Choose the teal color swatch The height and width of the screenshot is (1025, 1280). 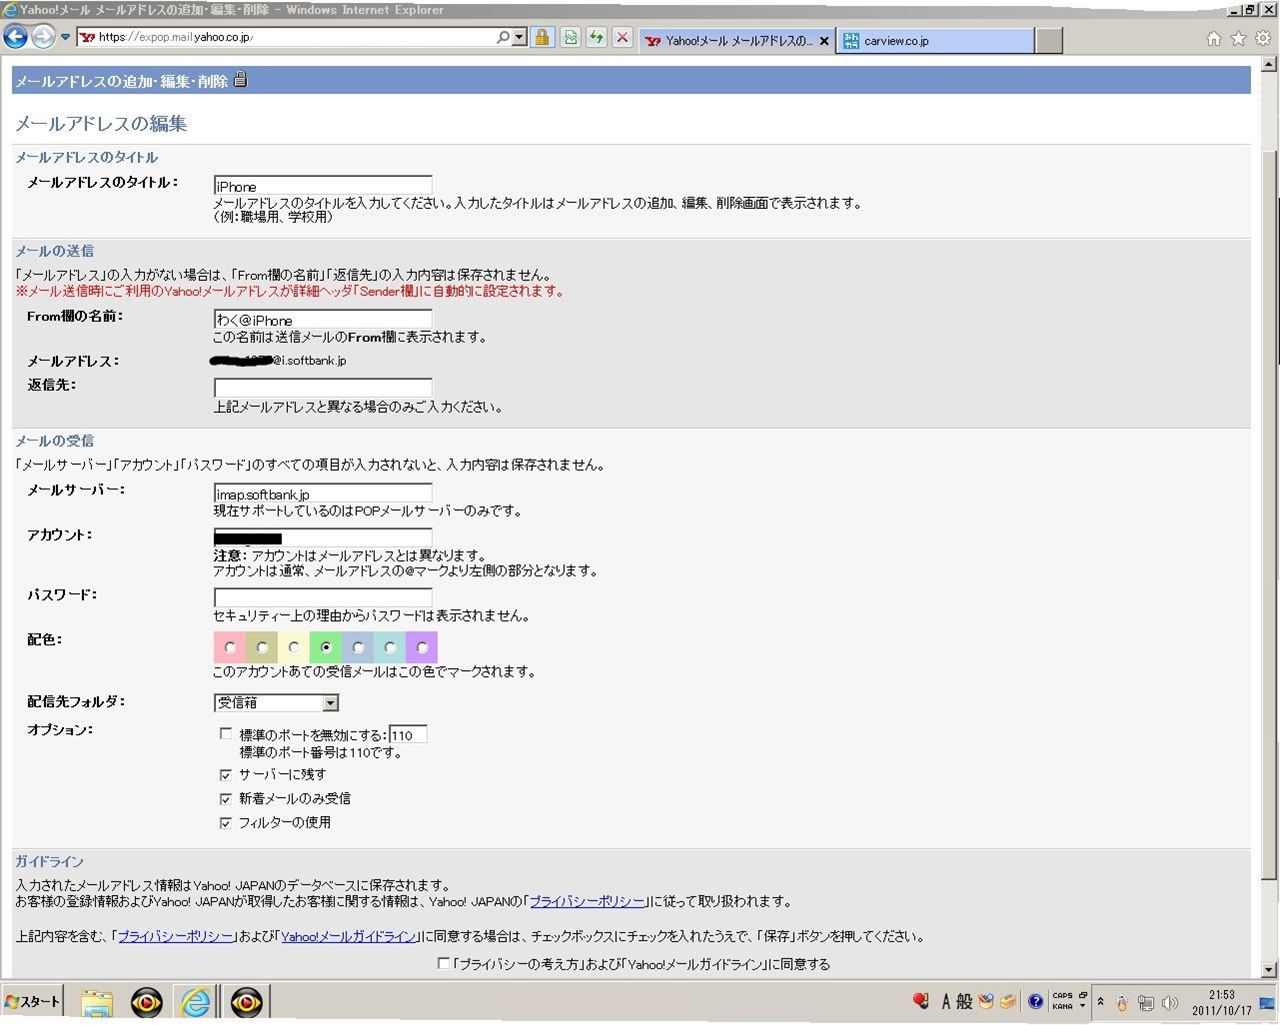(390, 647)
